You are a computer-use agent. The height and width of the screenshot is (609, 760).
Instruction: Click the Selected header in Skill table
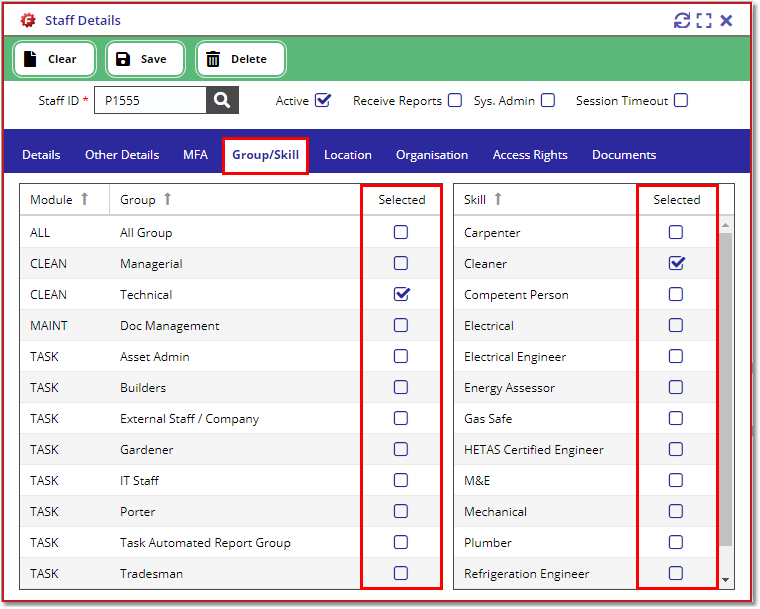(677, 199)
